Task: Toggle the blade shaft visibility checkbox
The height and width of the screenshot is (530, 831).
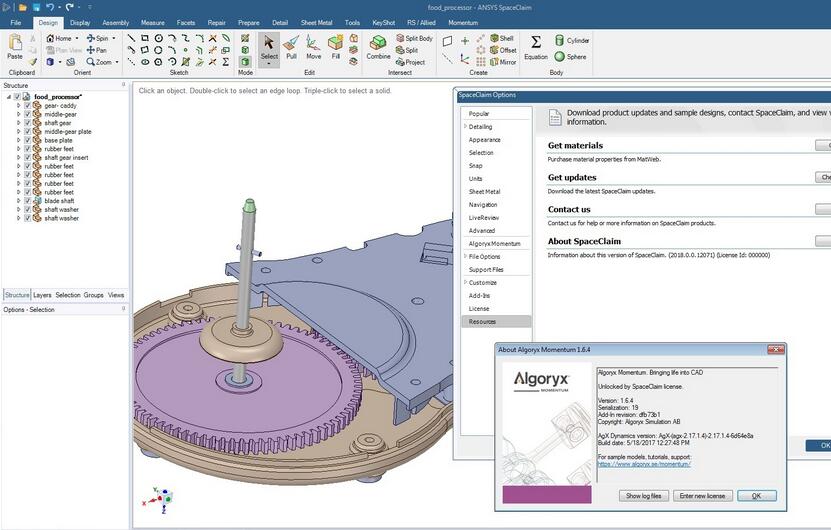Action: point(28,201)
